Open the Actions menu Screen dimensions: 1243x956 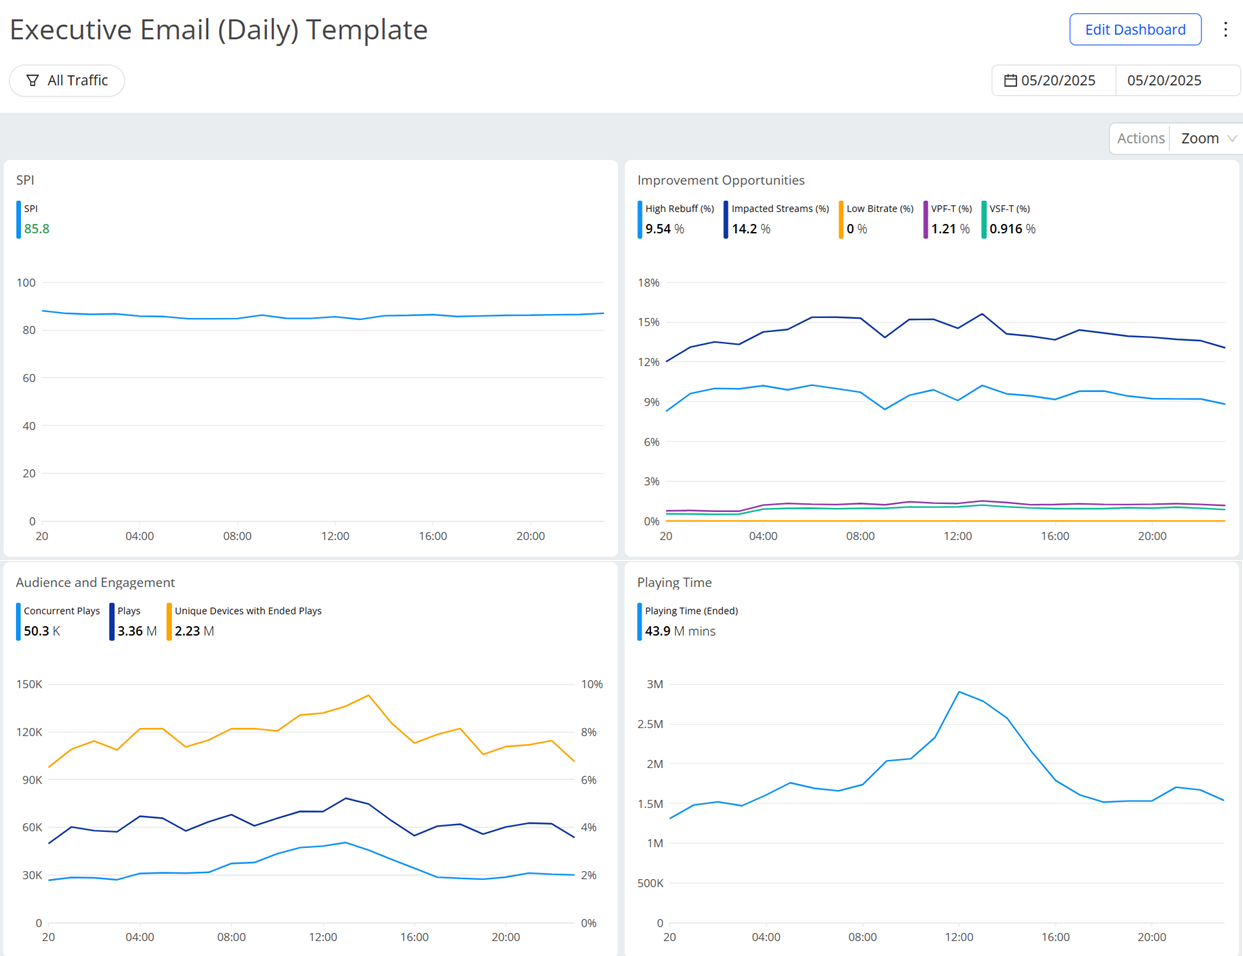tap(1140, 138)
